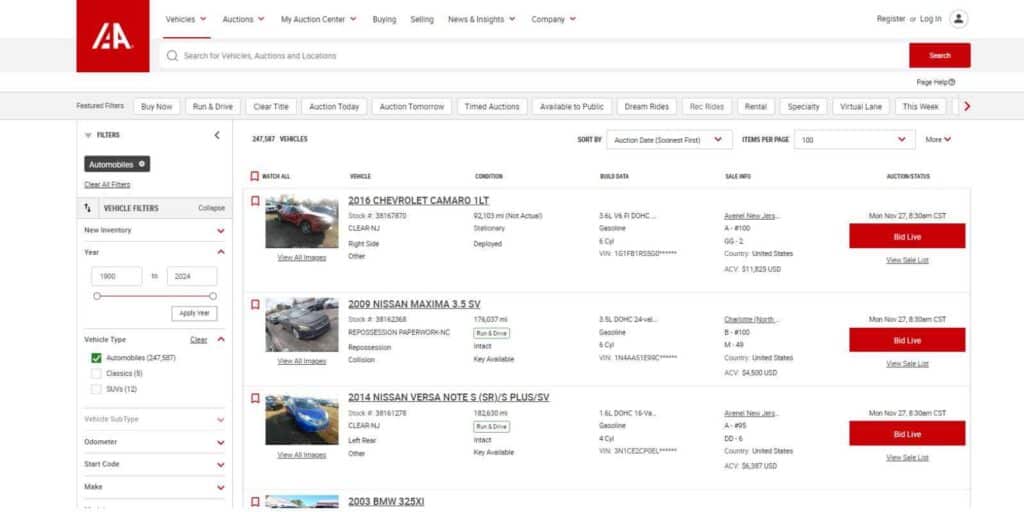The height and width of the screenshot is (512, 1024).
Task: Click the year range slider's left handle
Action: tap(97, 296)
